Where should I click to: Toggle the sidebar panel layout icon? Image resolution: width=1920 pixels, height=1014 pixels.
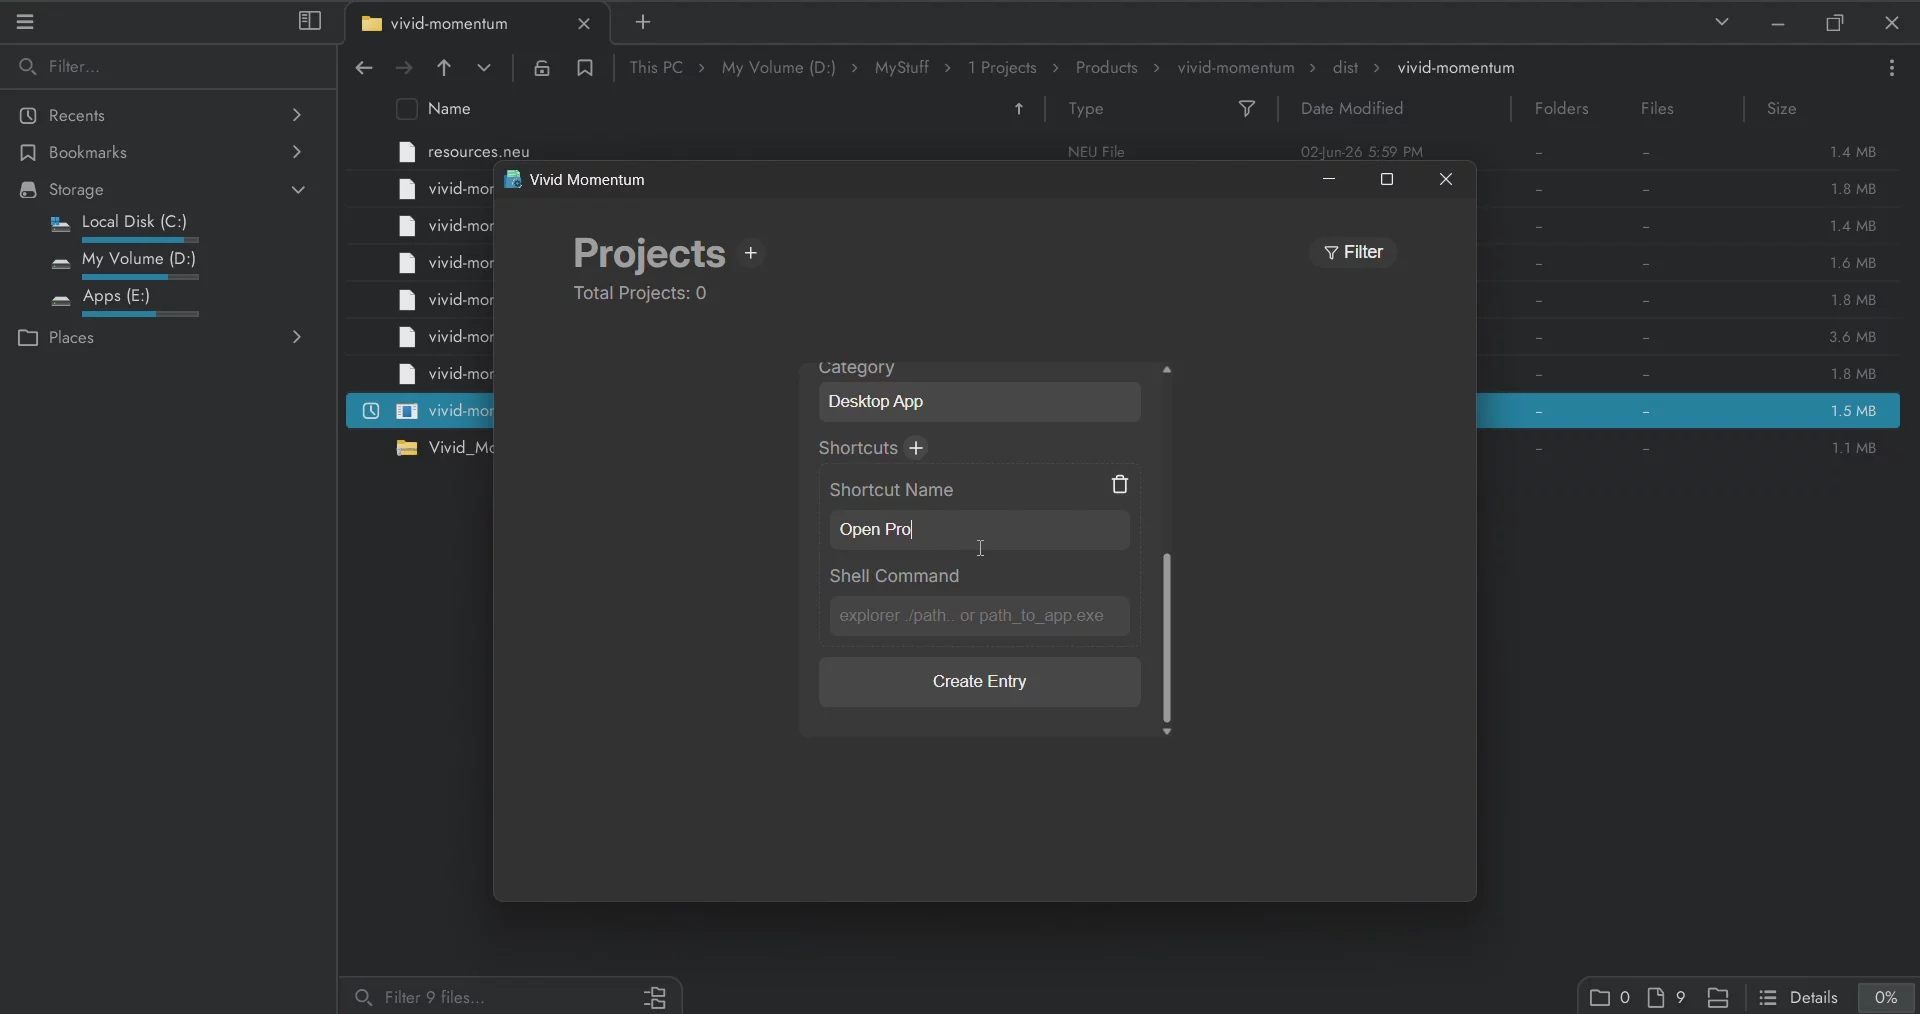coord(310,22)
